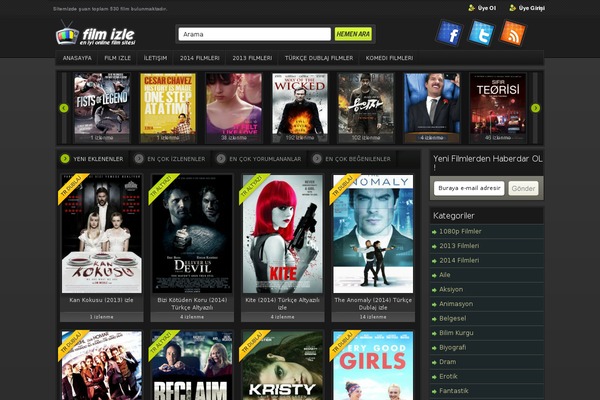
Task: Open the 2013 FİLMLERİ menu item
Action: (252, 58)
